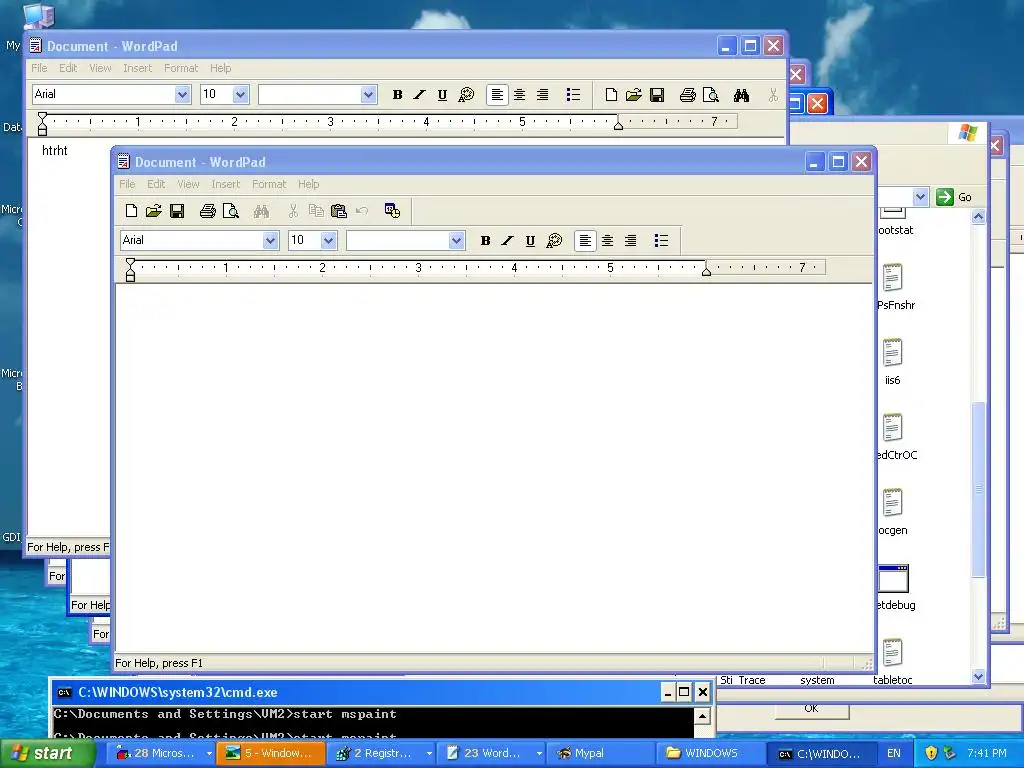Select Center alignment in front WordPad

click(x=607, y=240)
